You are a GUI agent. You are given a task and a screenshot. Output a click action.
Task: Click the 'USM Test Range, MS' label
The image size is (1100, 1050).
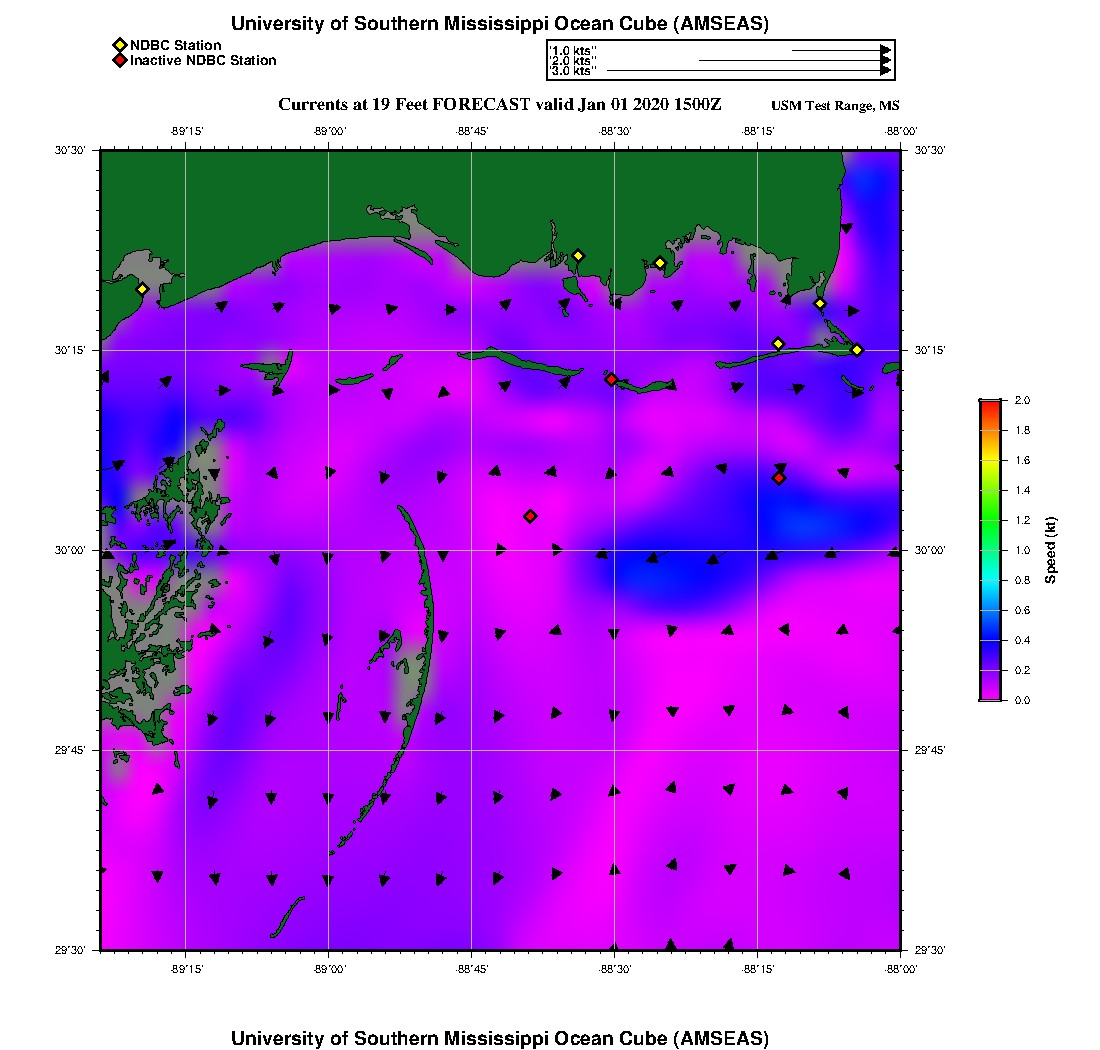(835, 106)
